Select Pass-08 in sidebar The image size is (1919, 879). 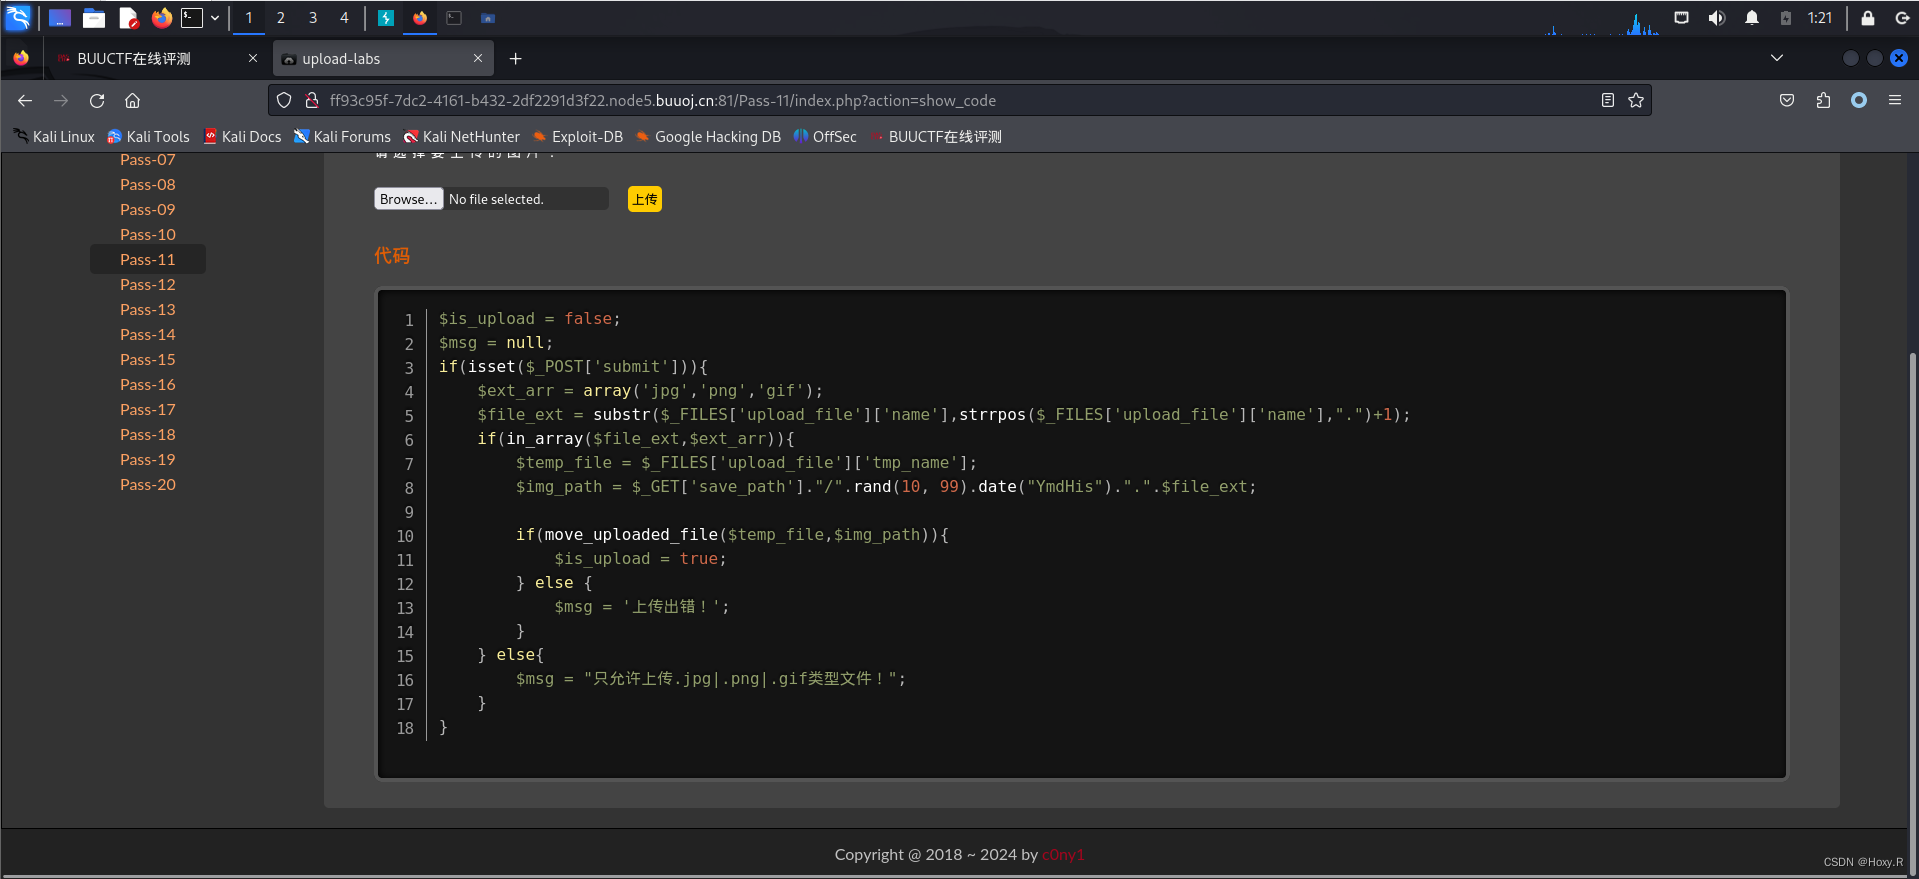[x=148, y=184]
